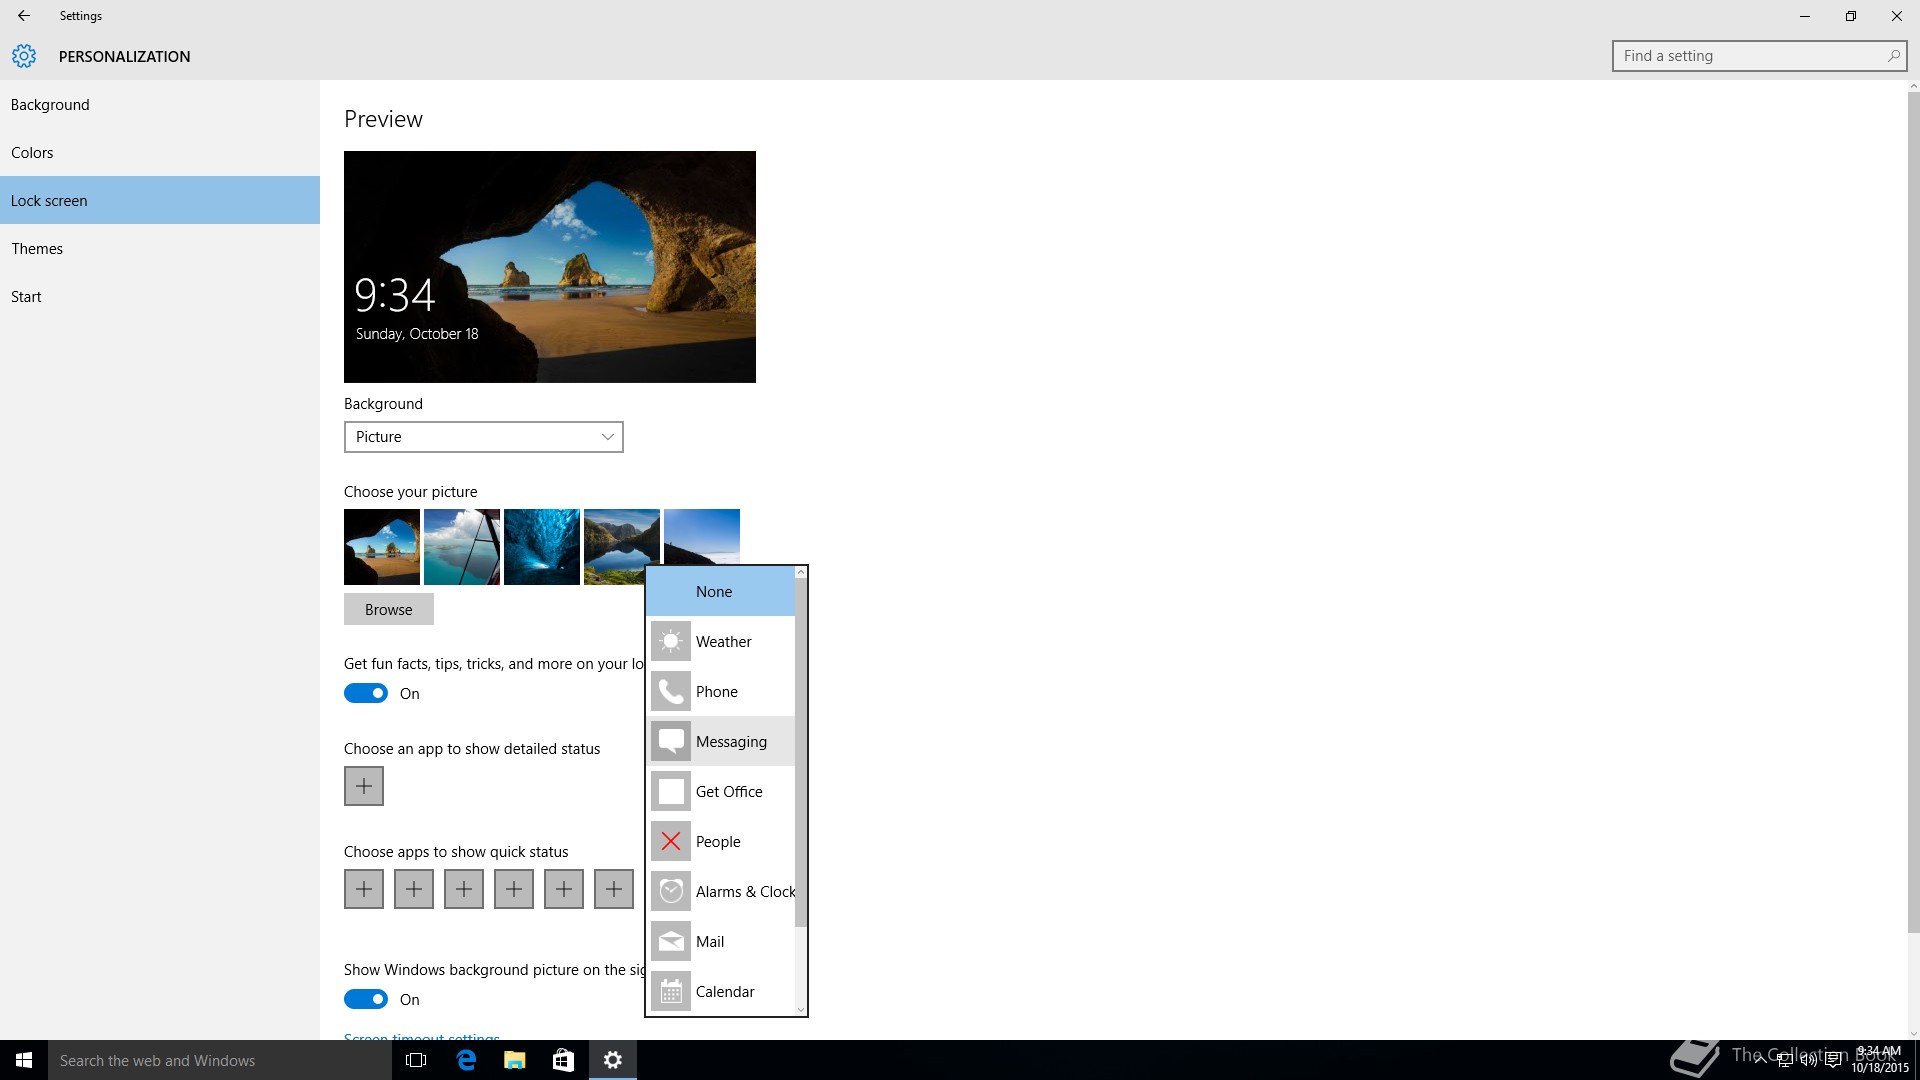The height and width of the screenshot is (1080, 1920).
Task: Click the Browse button
Action: coord(389,609)
